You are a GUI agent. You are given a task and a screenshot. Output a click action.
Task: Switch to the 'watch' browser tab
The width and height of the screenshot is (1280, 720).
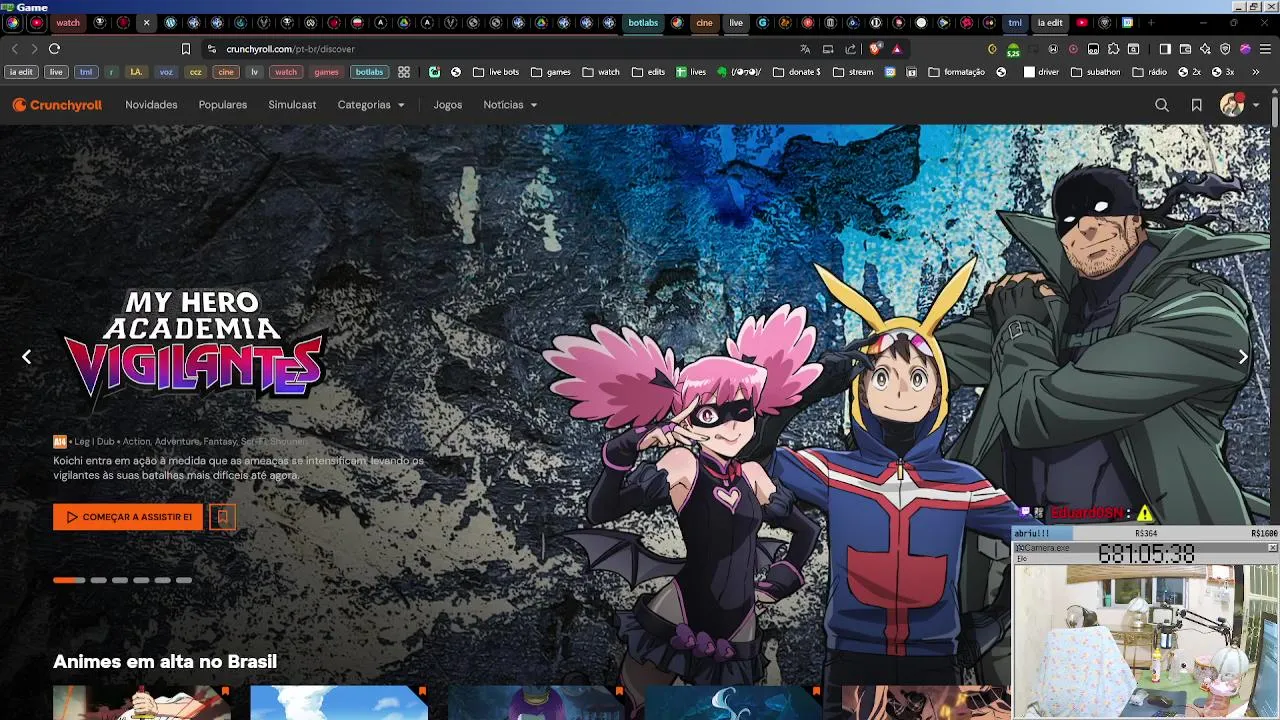[67, 22]
